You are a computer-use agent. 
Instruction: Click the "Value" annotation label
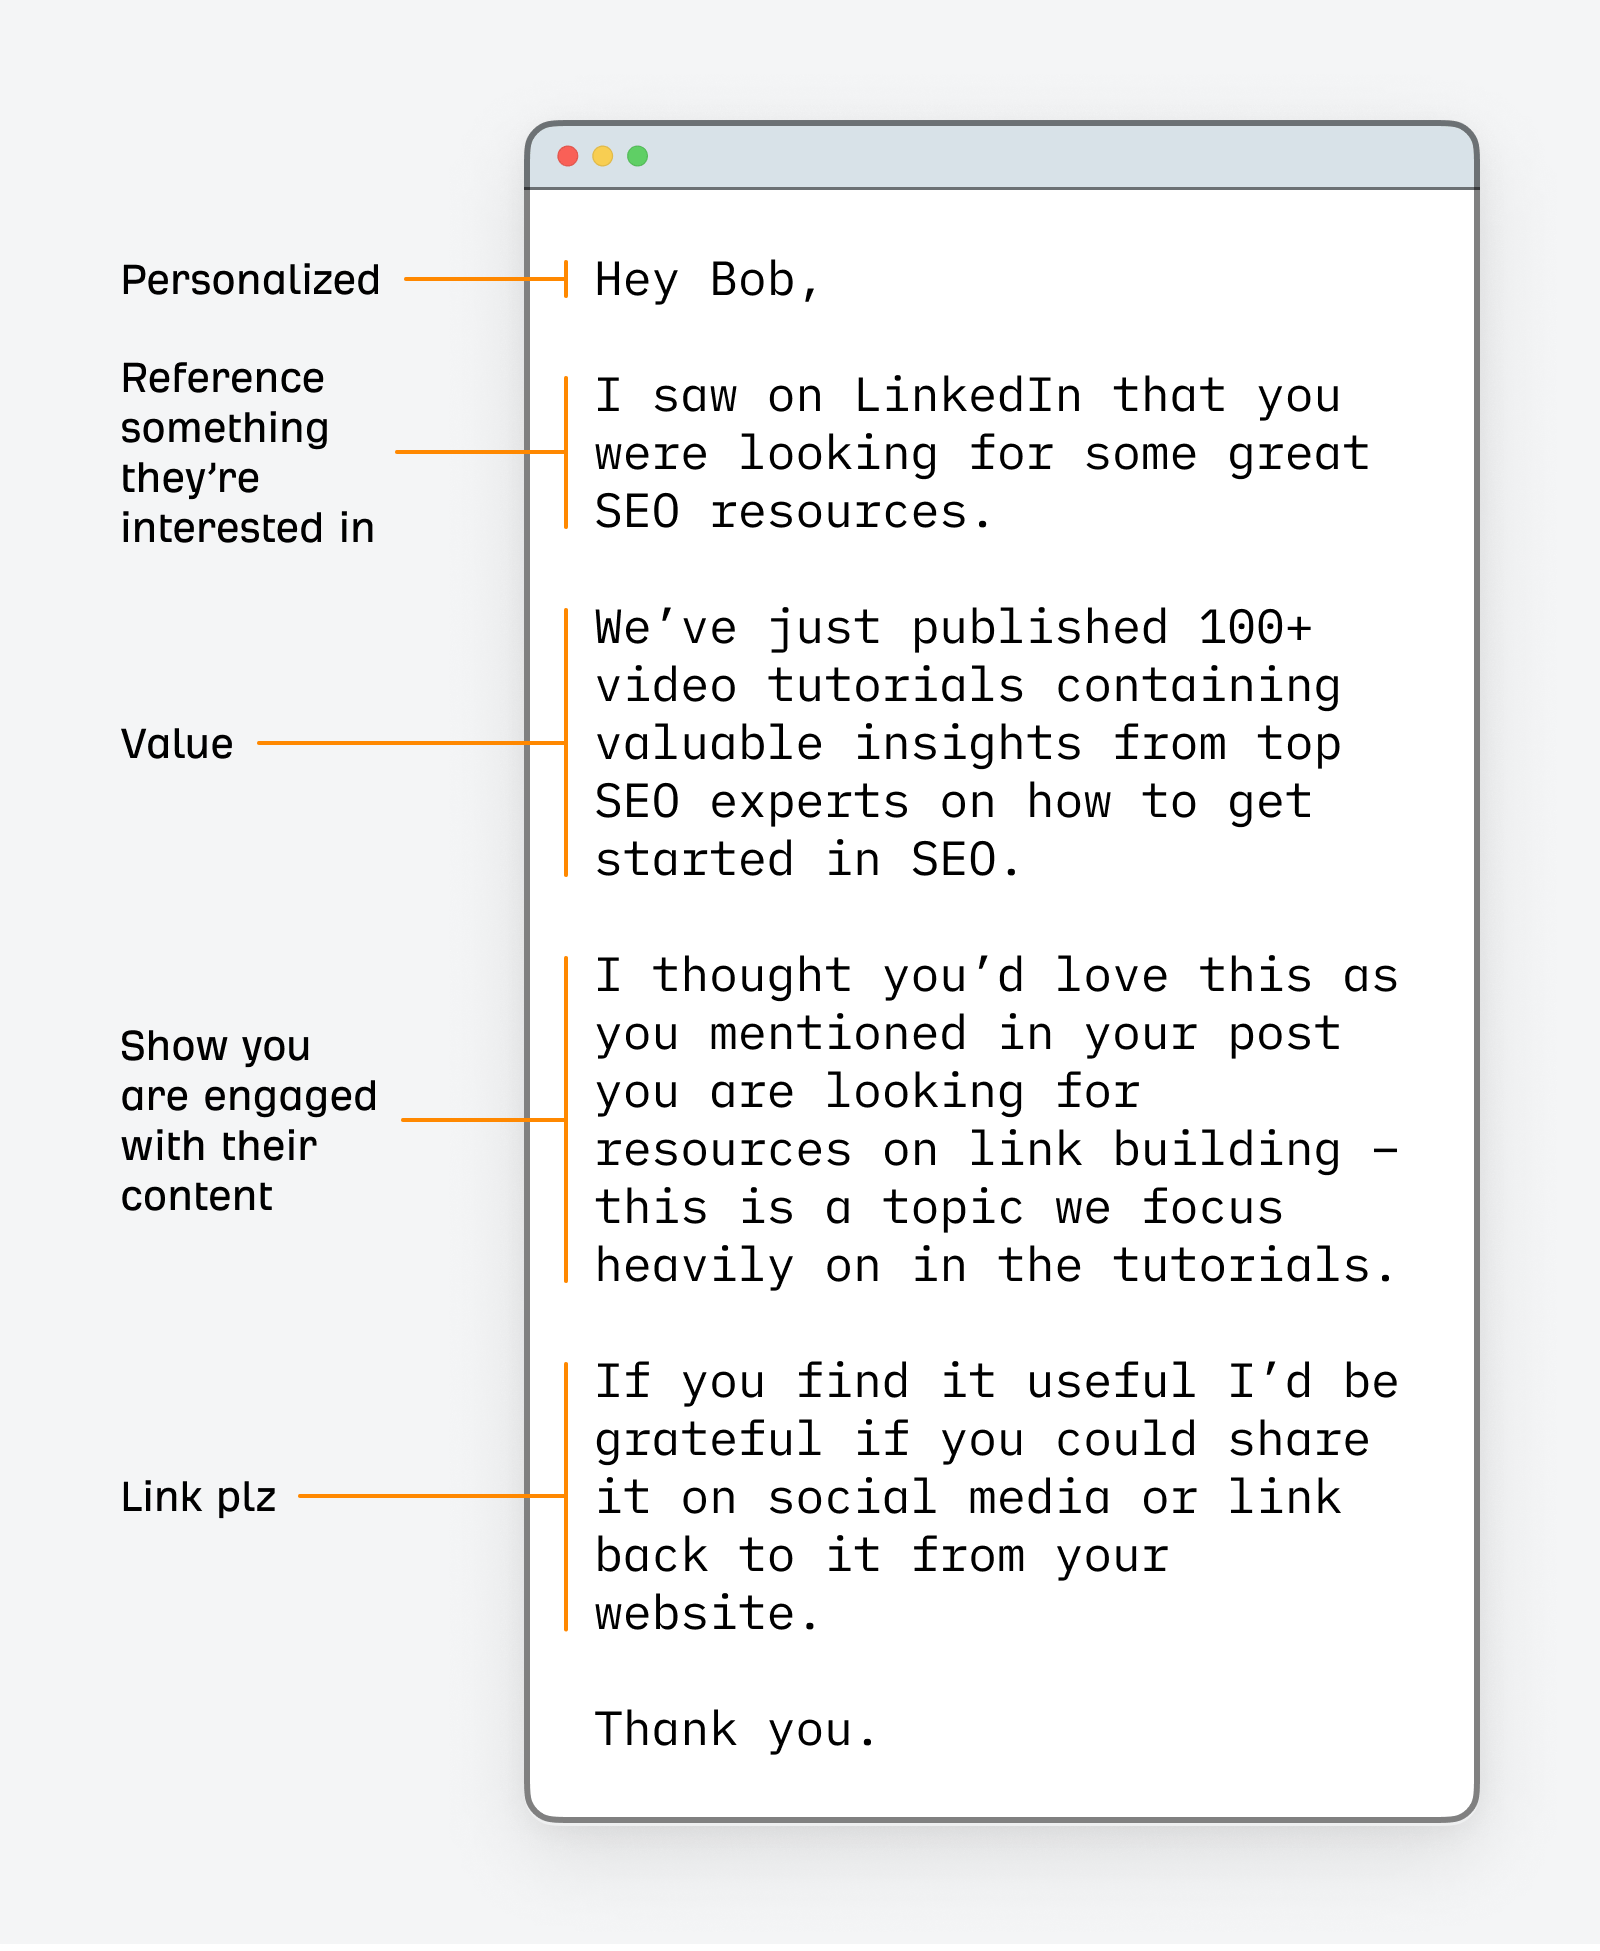tap(177, 744)
